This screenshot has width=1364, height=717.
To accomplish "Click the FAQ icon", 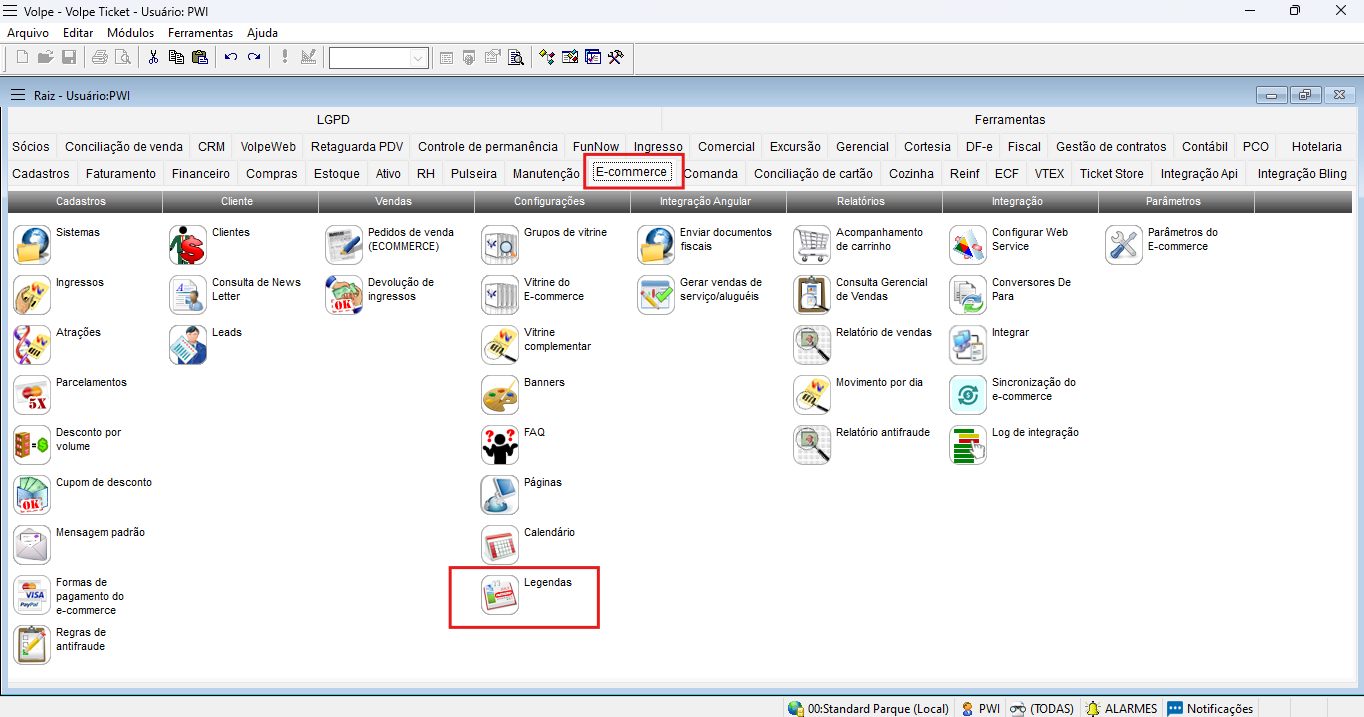I will tap(500, 445).
